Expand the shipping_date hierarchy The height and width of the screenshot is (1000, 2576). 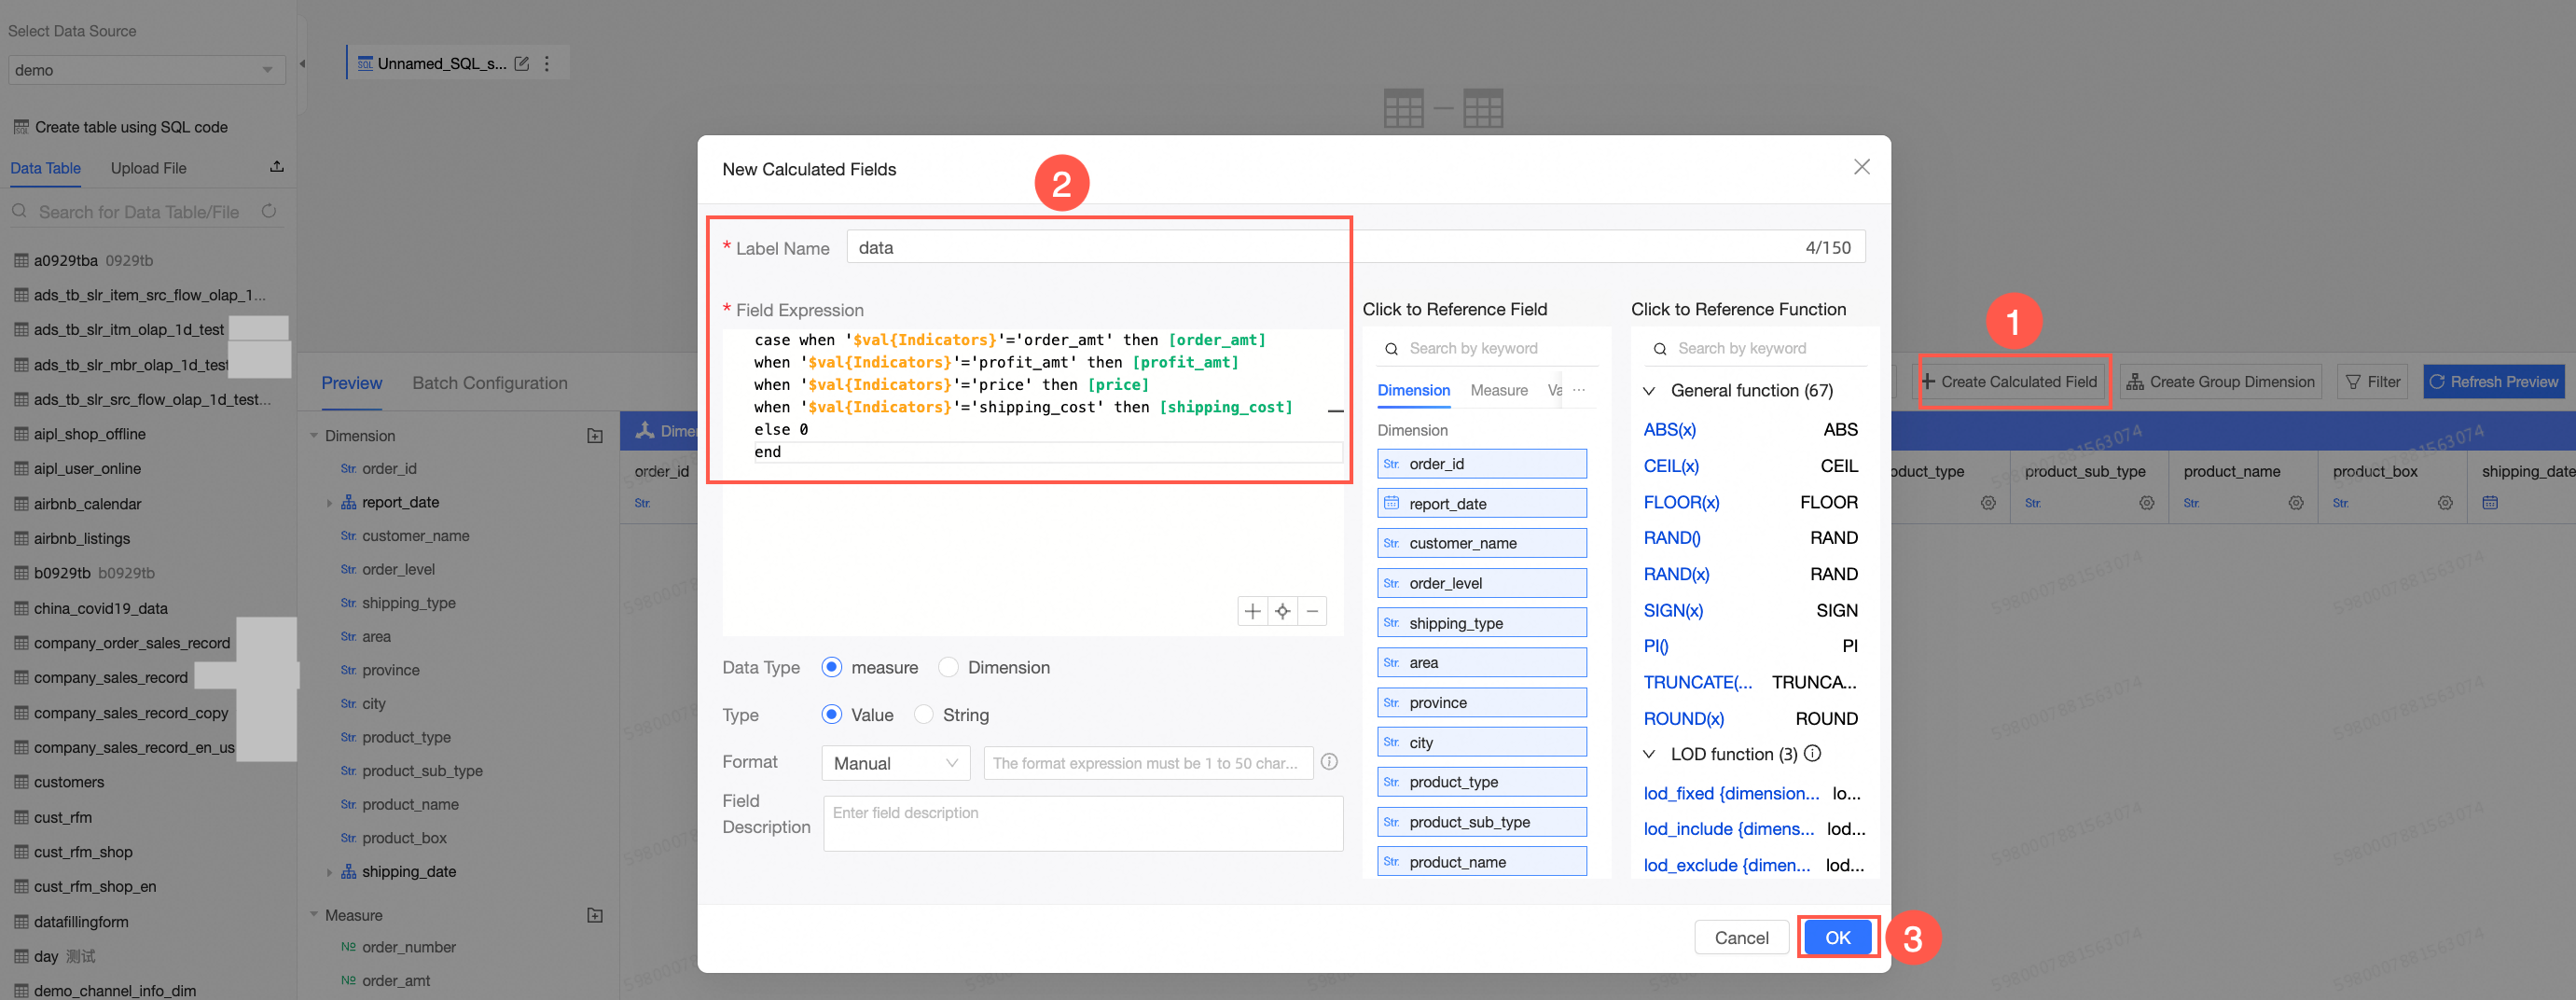point(329,872)
